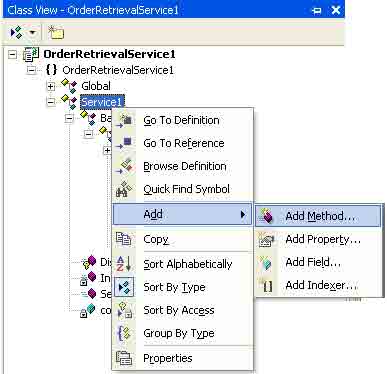
Task: Choose Add Indexer from the submenu
Action: click(318, 286)
